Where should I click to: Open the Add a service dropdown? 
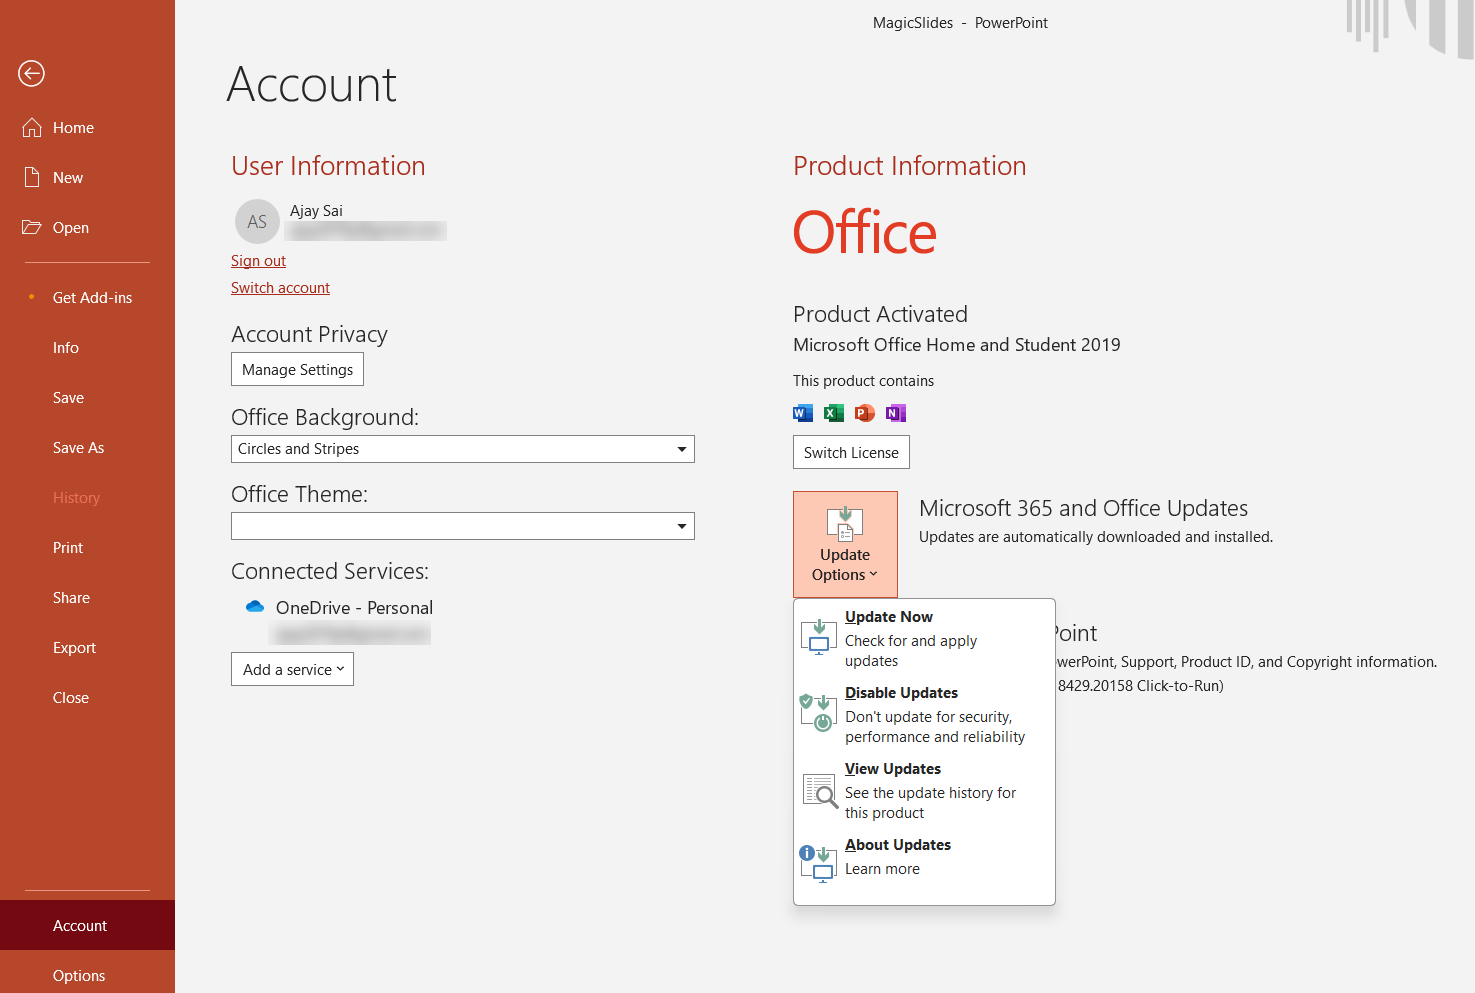click(292, 669)
